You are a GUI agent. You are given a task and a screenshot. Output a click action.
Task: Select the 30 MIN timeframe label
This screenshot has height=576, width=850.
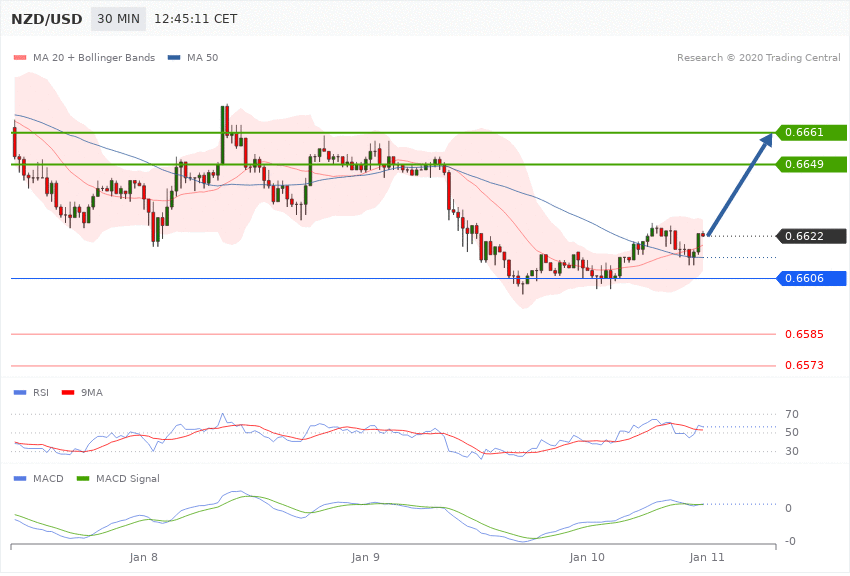[118, 19]
